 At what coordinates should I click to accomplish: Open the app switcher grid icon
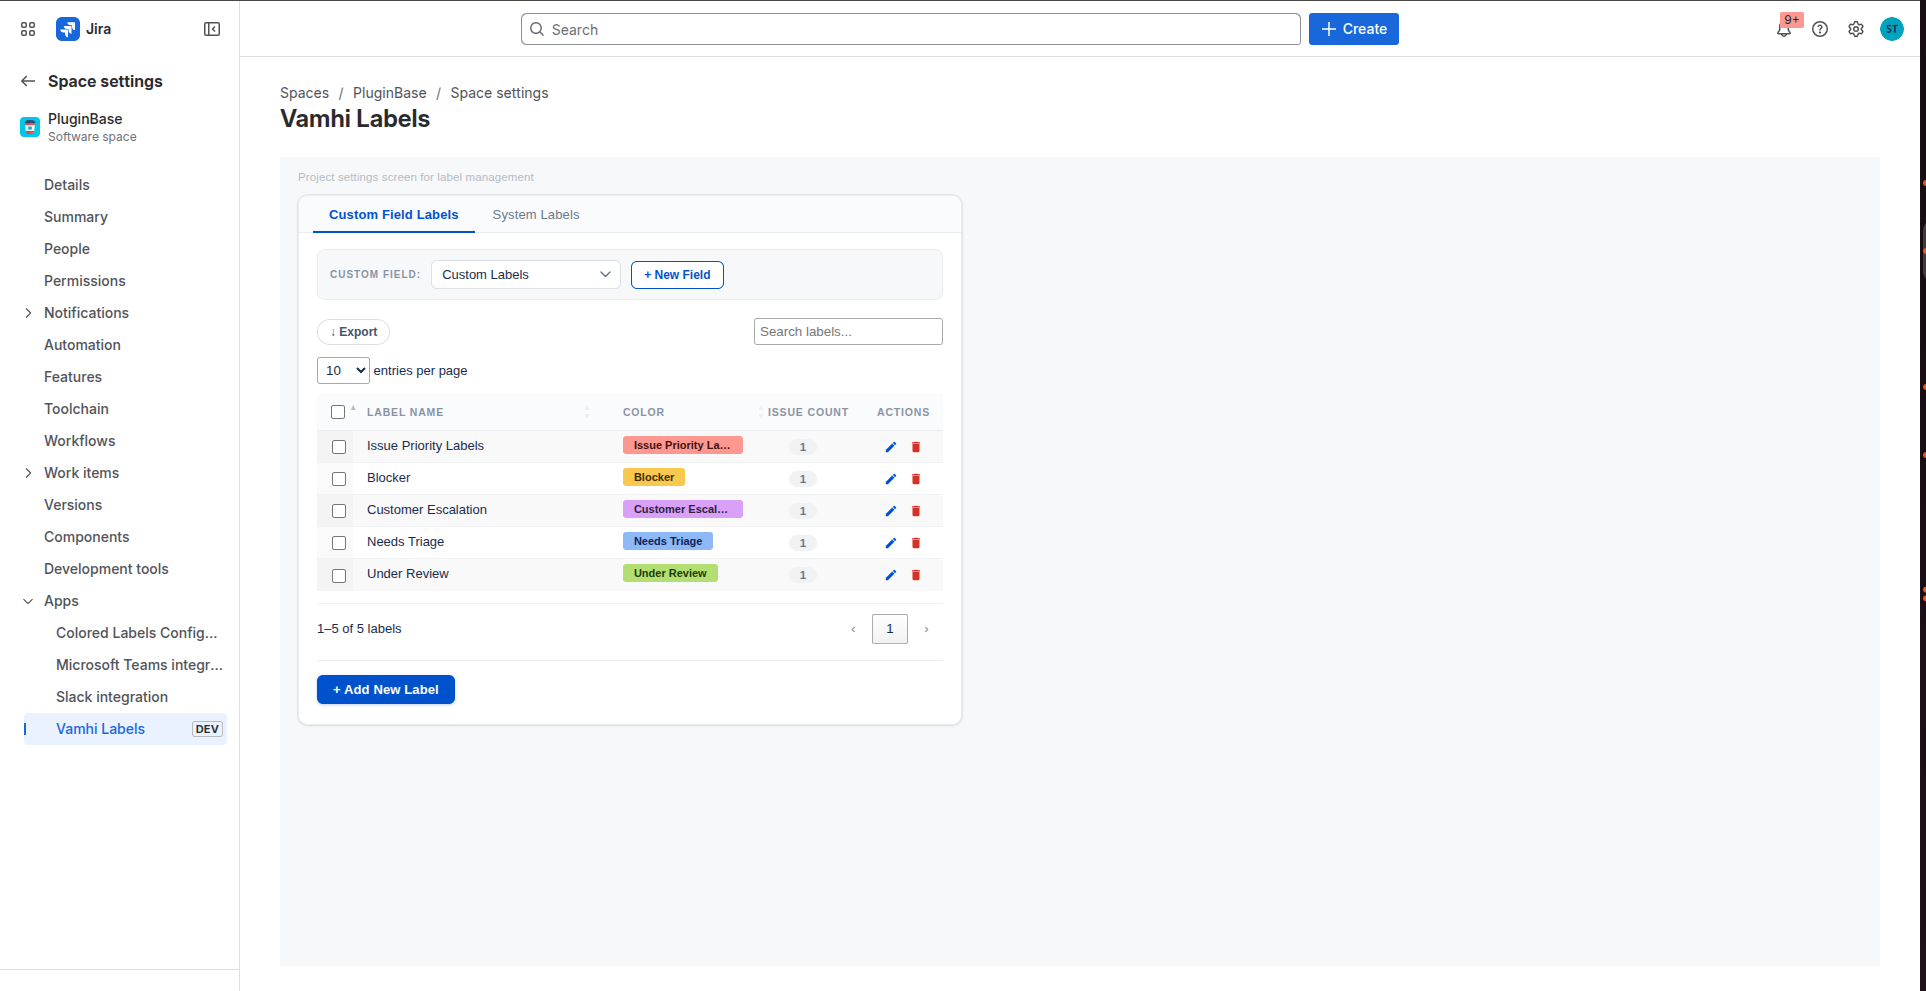click(28, 29)
